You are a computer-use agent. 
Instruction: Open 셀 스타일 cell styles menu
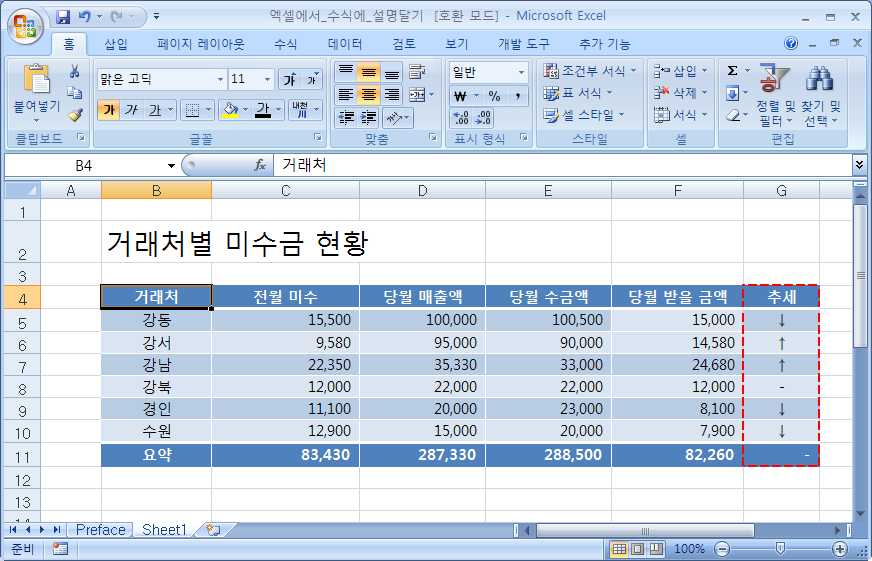[584, 115]
